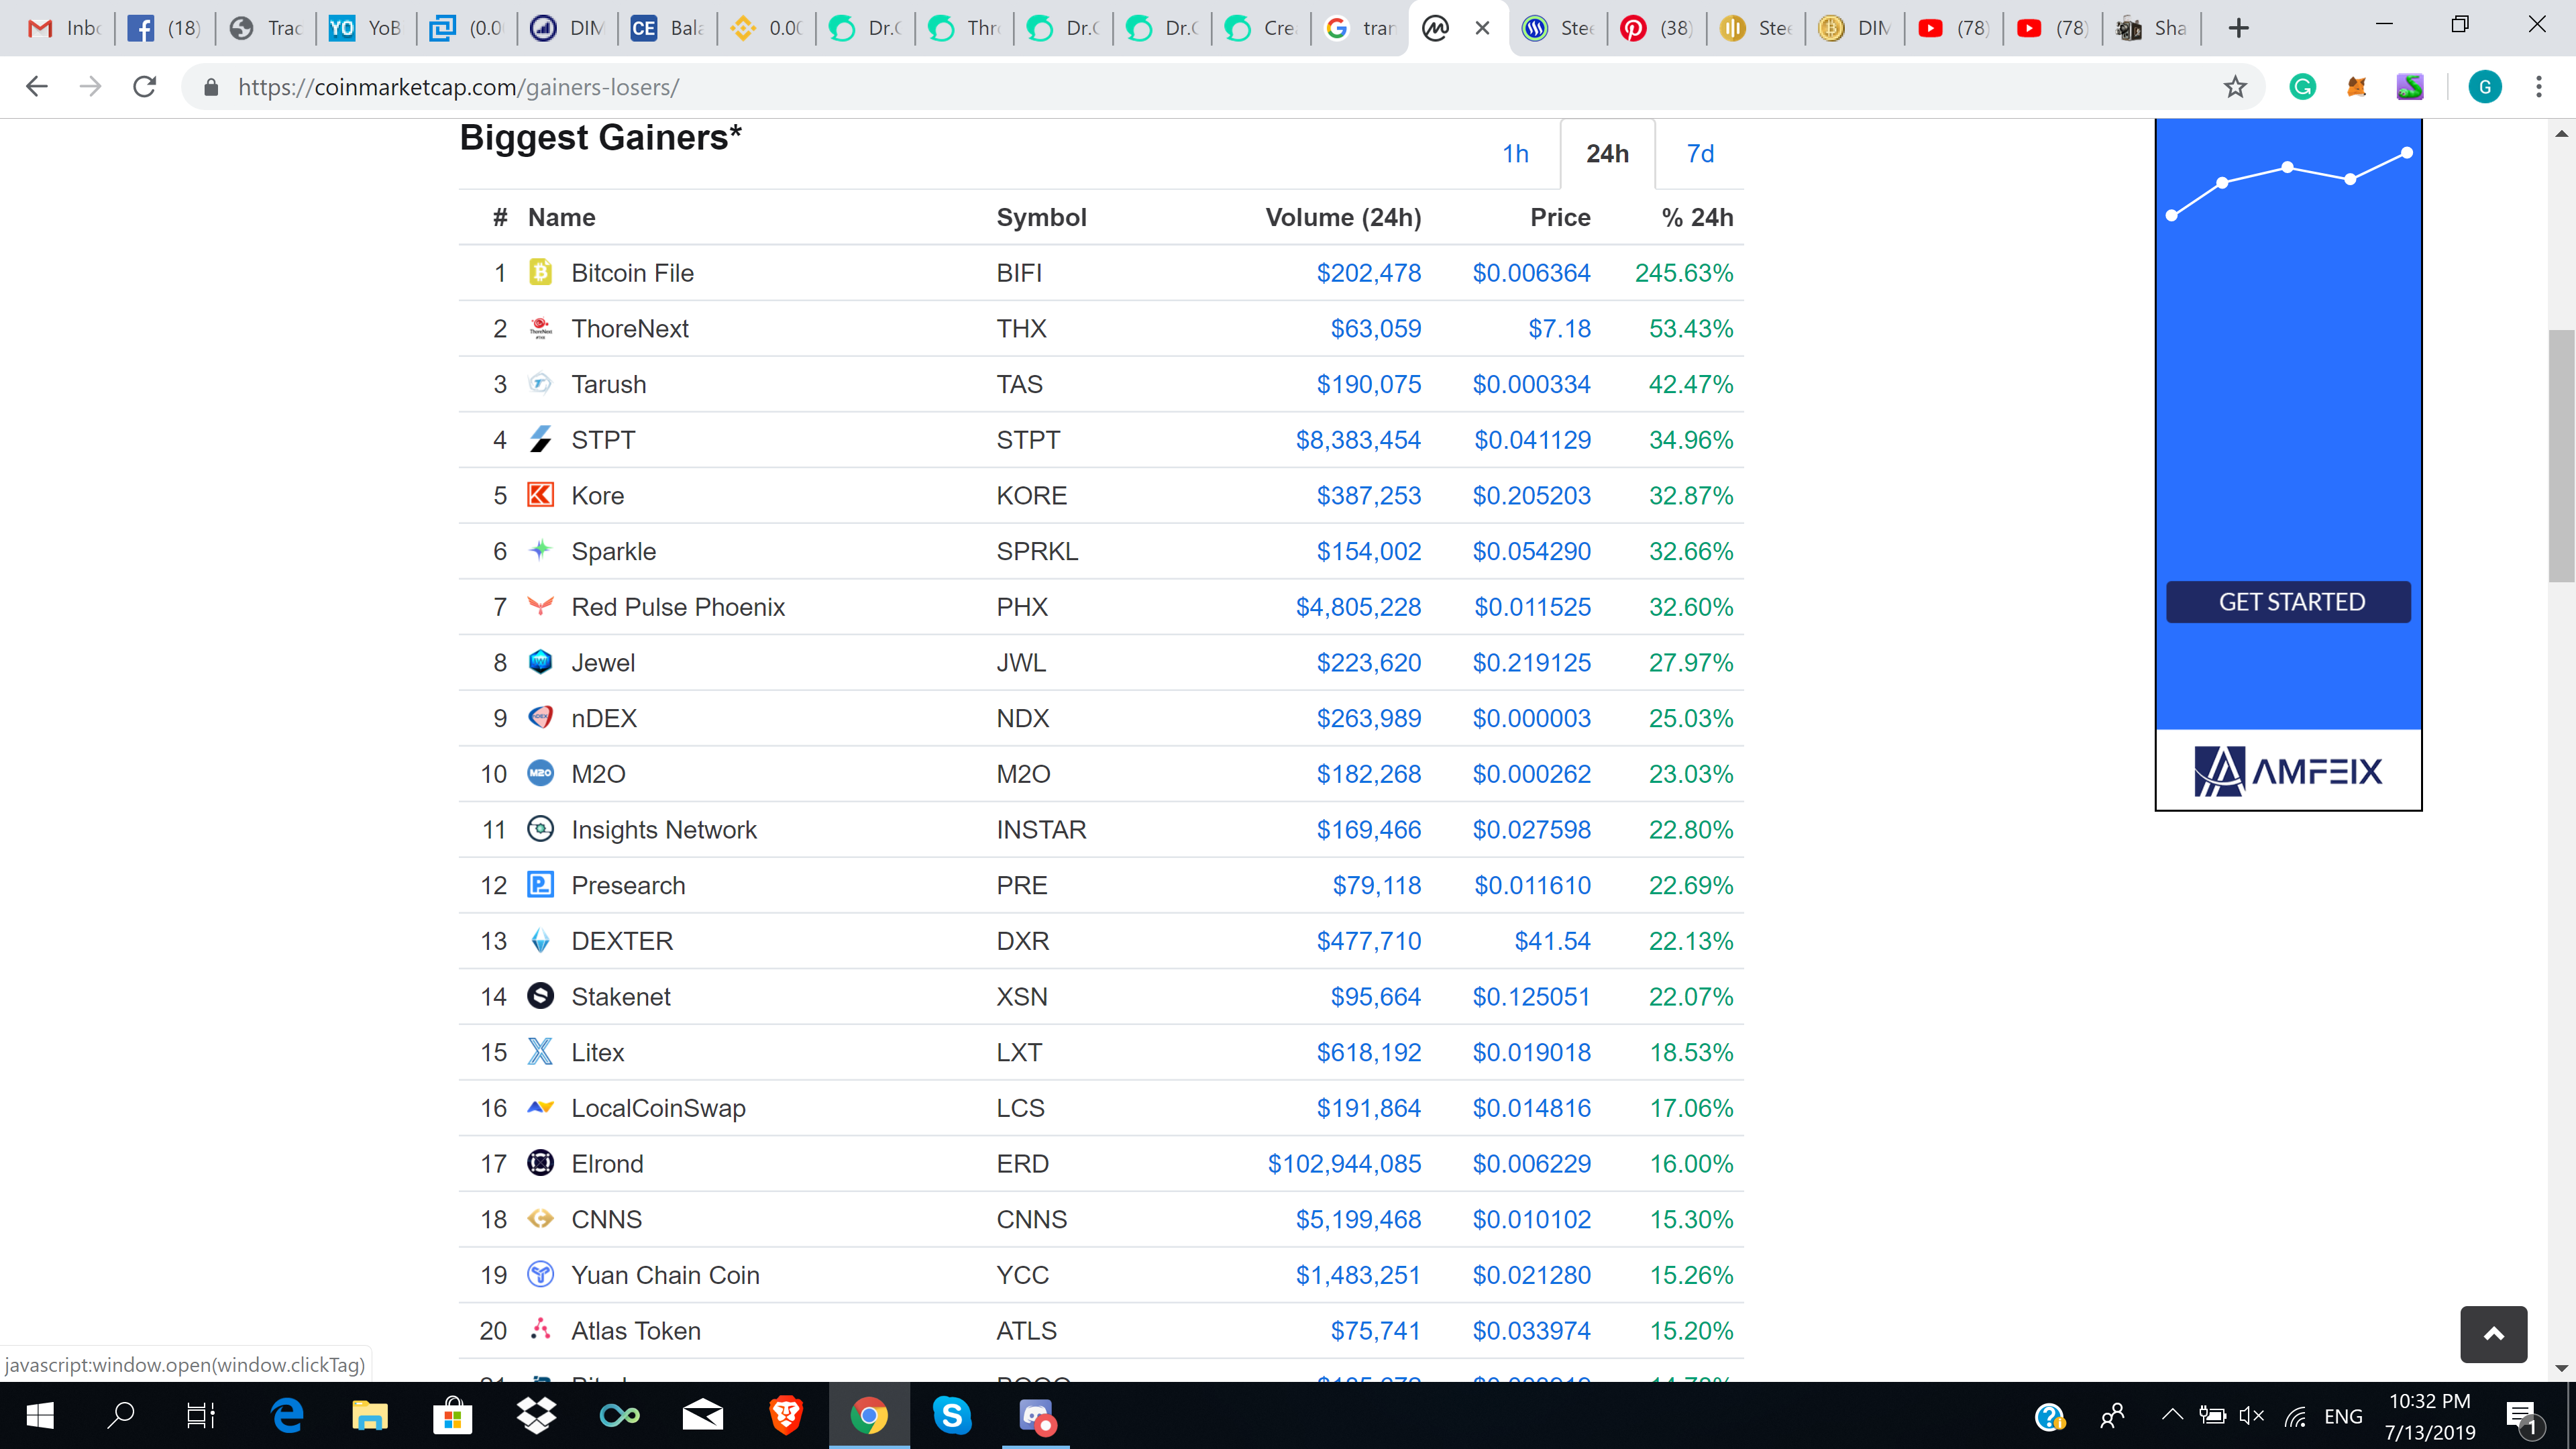This screenshot has width=2576, height=1449.
Task: Click the Litex X logo icon
Action: click(540, 1052)
